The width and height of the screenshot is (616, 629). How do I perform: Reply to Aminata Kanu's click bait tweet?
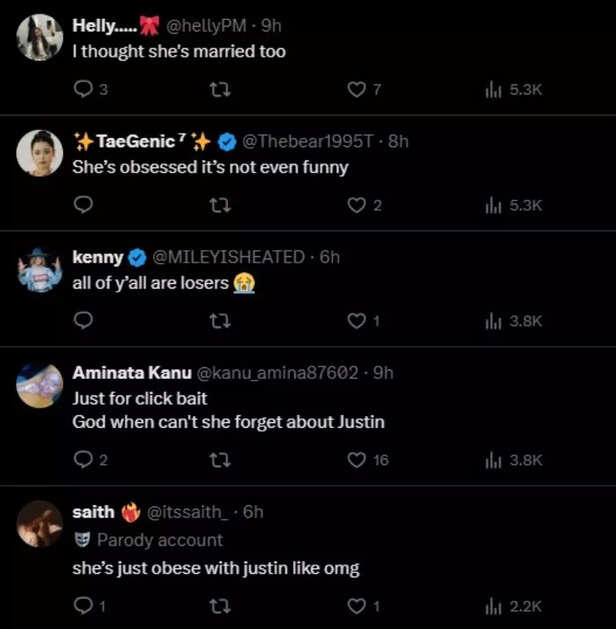(84, 460)
